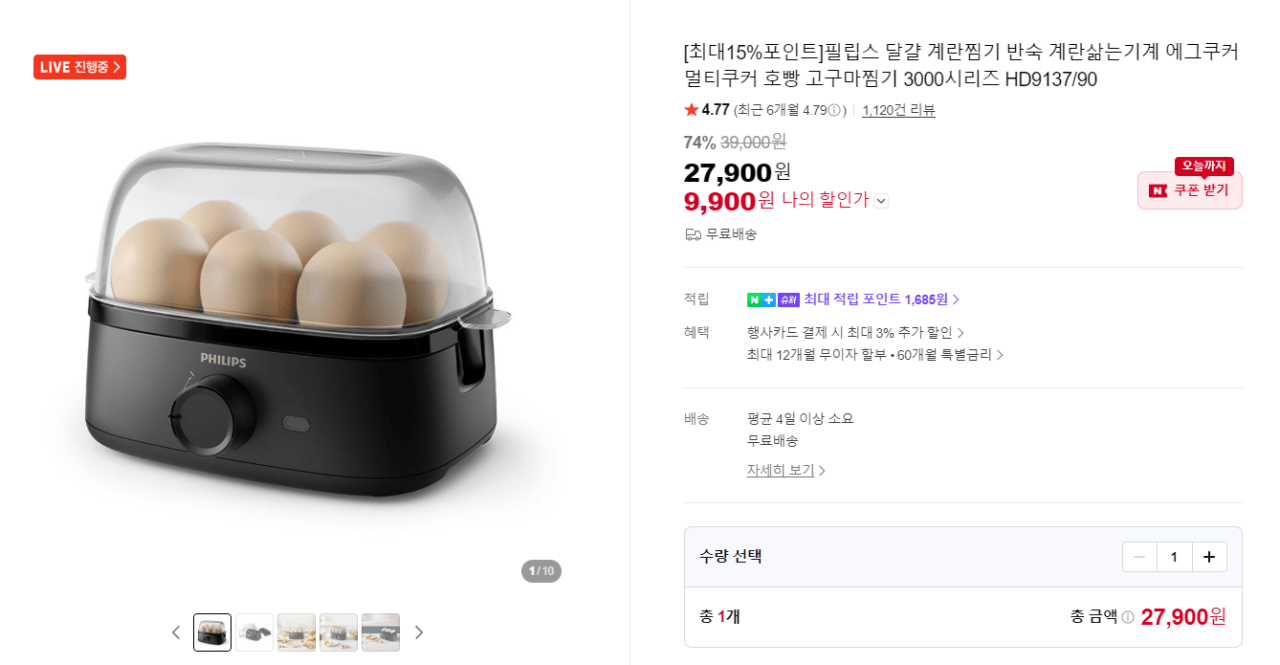Increase quantity with the plus button

[1209, 556]
